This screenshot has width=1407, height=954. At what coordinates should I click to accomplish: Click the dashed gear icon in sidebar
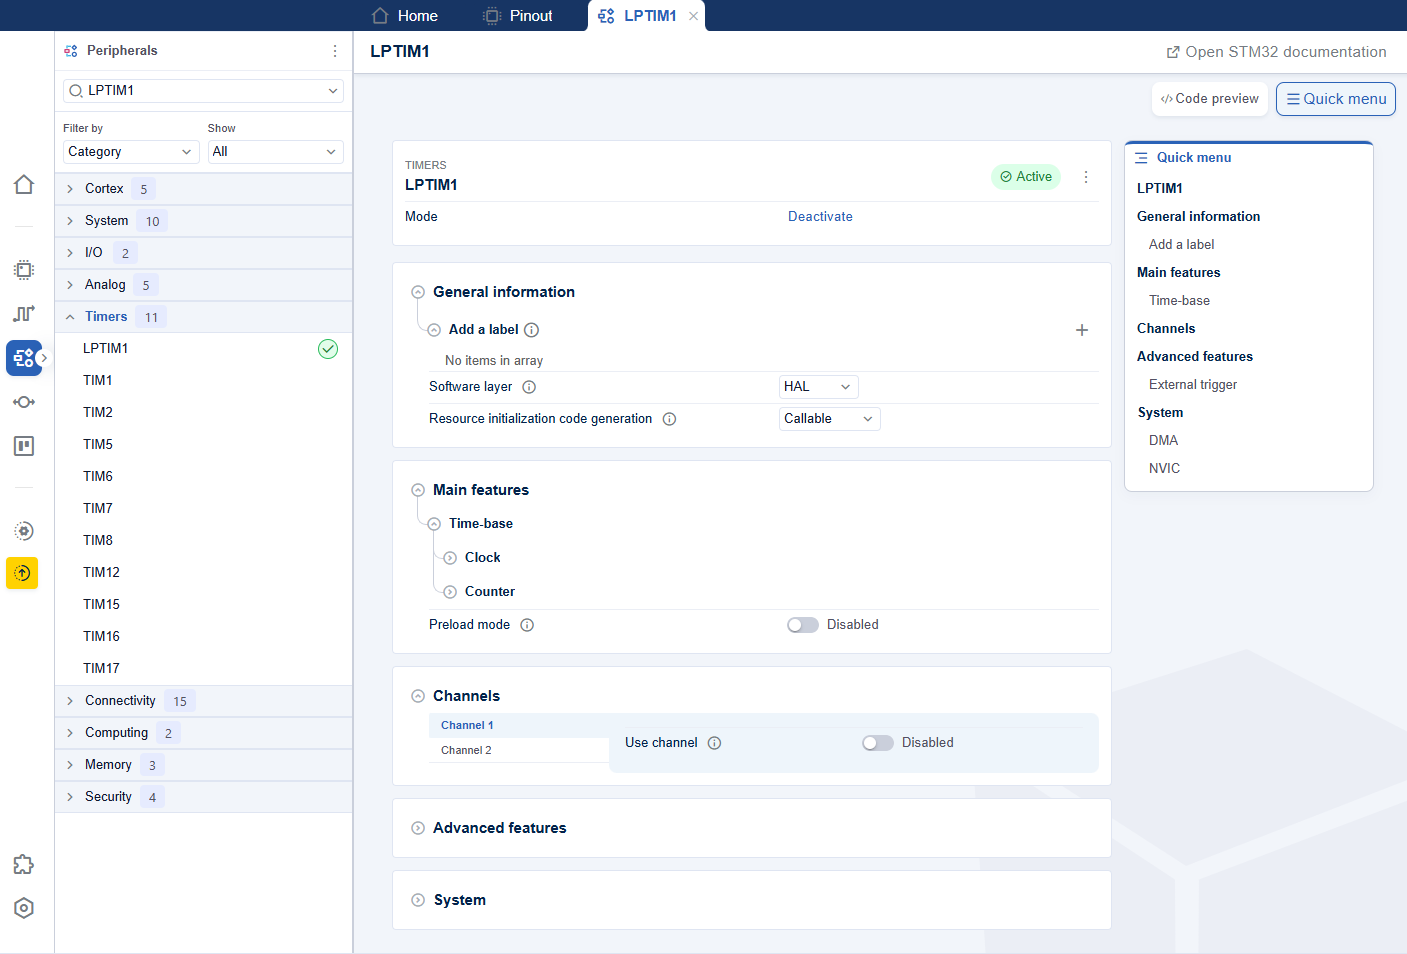click(x=24, y=531)
